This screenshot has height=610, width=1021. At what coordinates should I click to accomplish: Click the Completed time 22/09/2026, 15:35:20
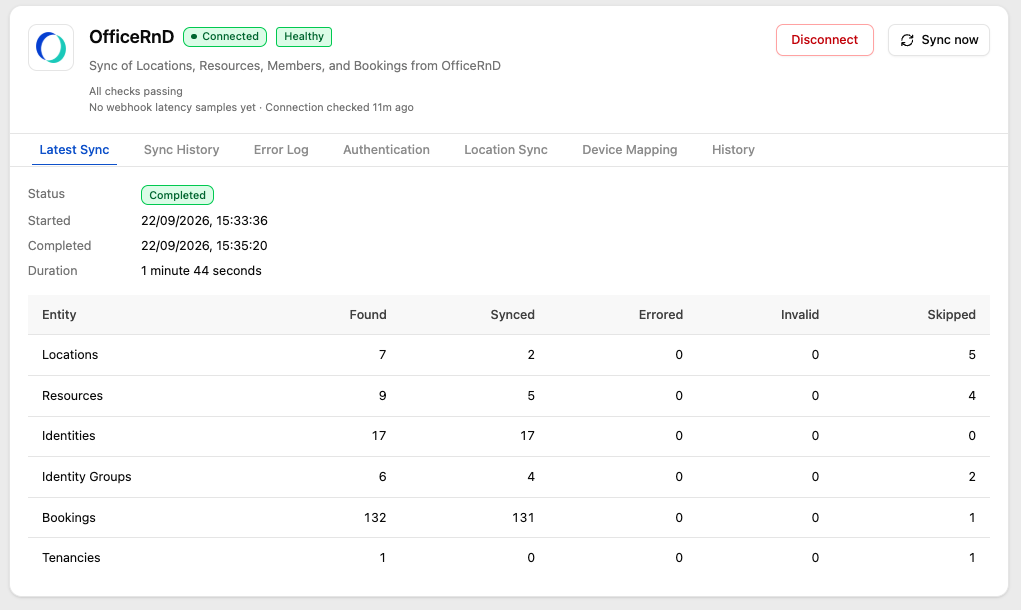(204, 245)
